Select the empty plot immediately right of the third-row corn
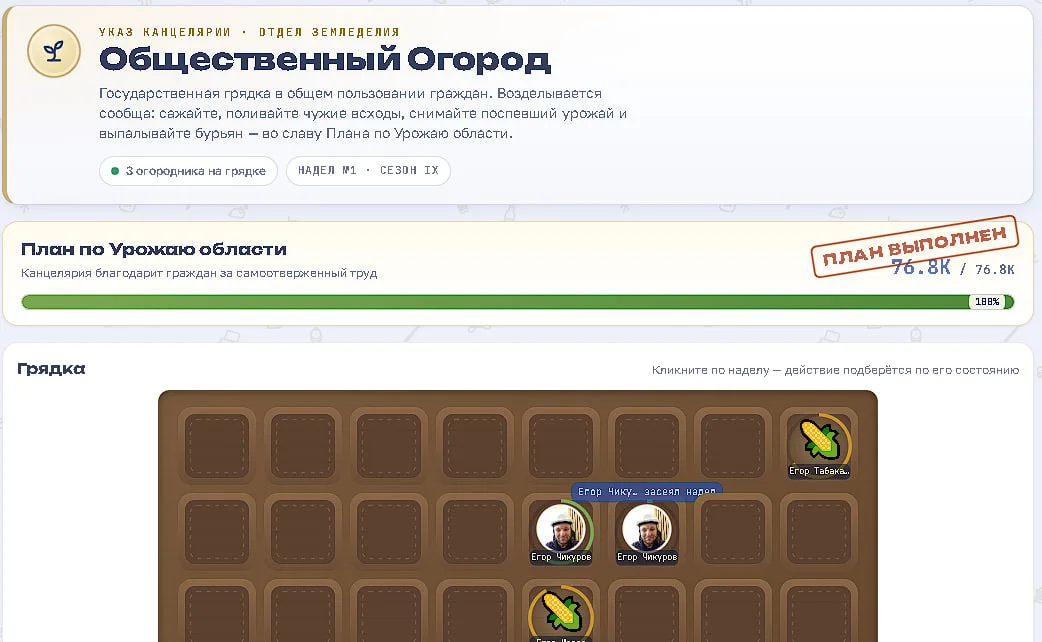 (647, 613)
